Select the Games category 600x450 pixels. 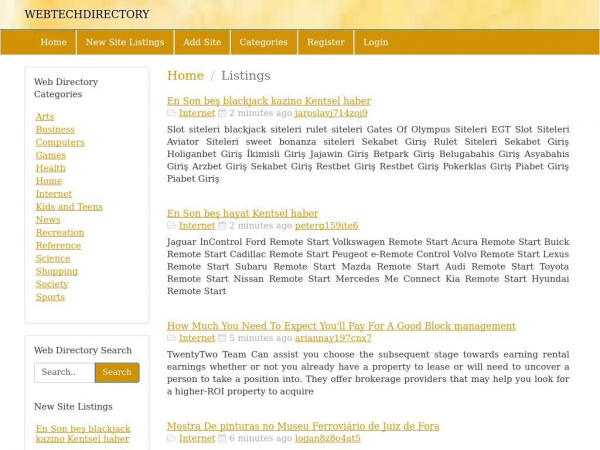[x=51, y=155]
